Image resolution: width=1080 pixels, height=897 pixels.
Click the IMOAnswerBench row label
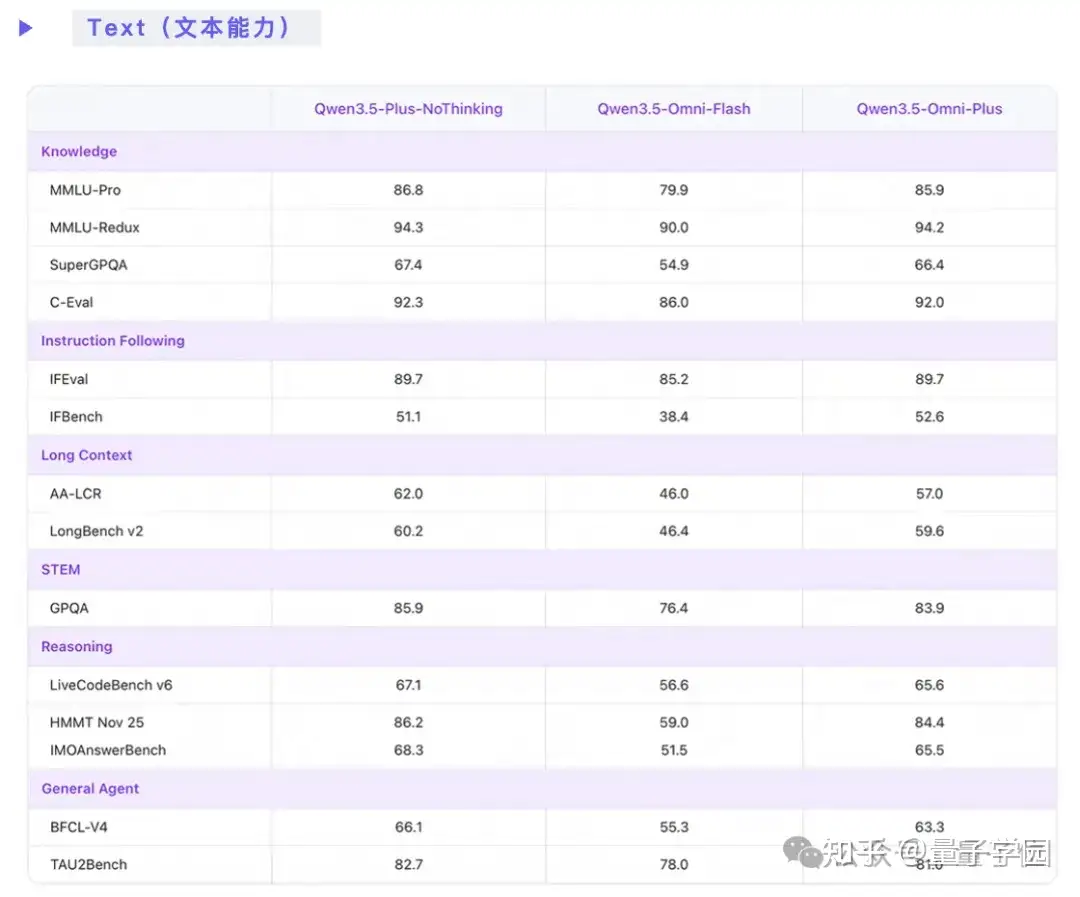(108, 750)
